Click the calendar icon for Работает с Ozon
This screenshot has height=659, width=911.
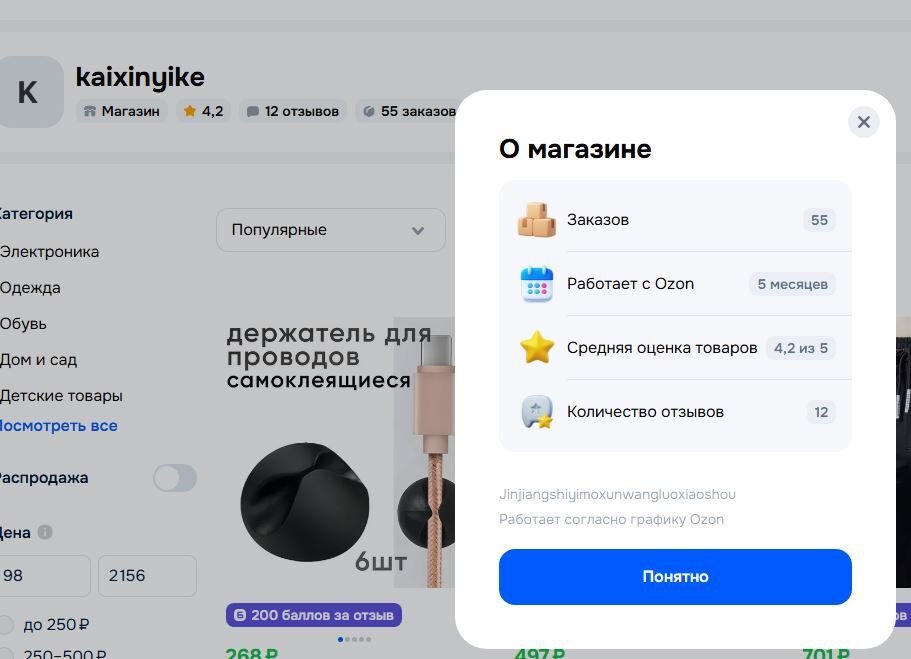click(536, 284)
